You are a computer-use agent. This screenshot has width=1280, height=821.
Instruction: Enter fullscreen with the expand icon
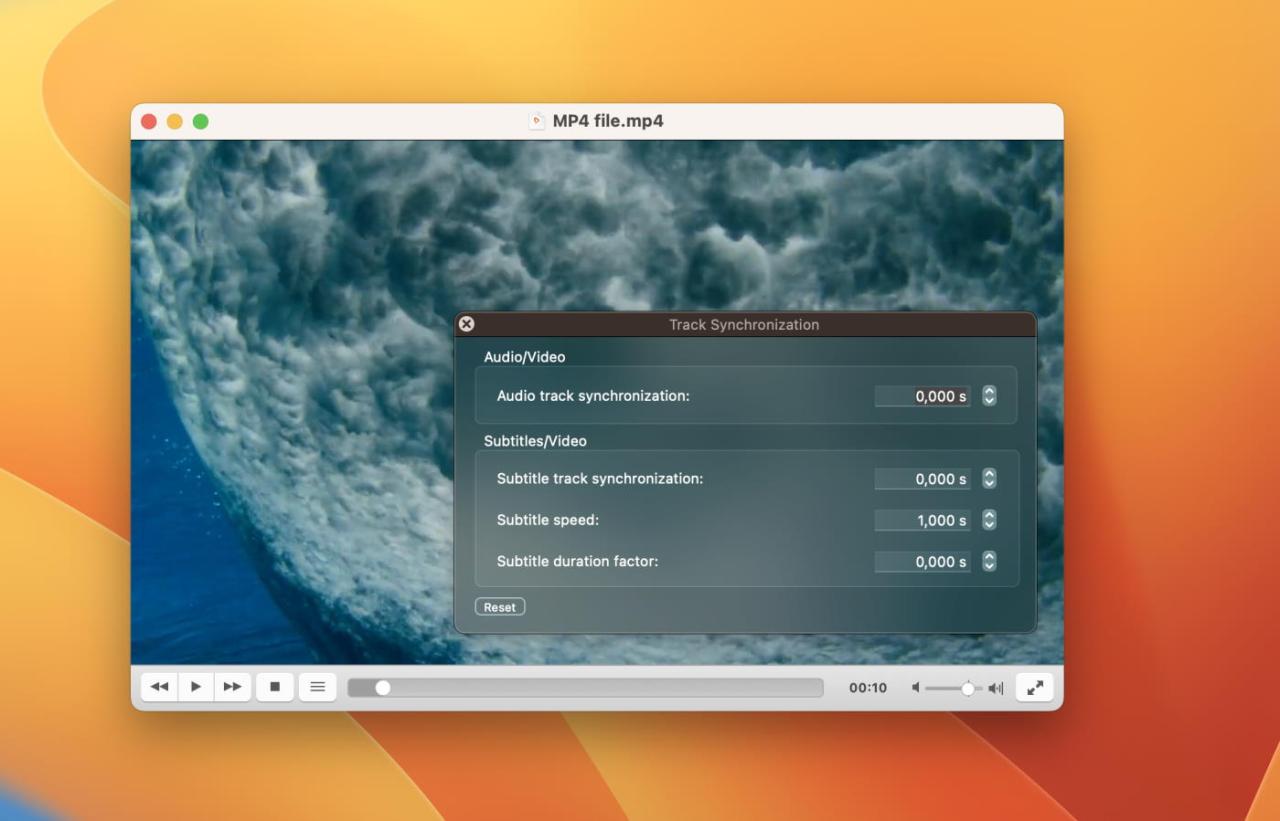pyautogui.click(x=1034, y=687)
